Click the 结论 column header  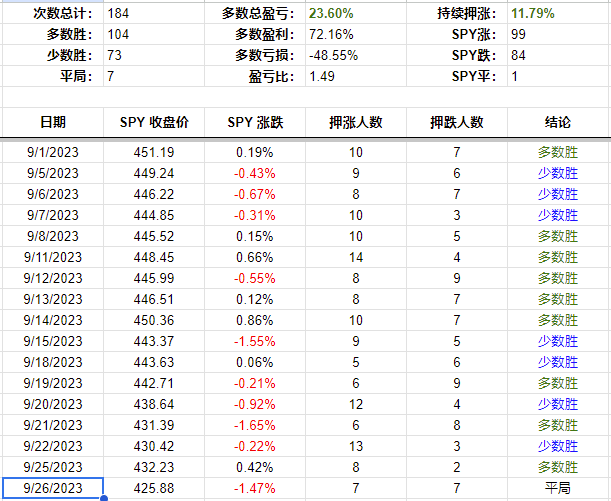[558, 122]
